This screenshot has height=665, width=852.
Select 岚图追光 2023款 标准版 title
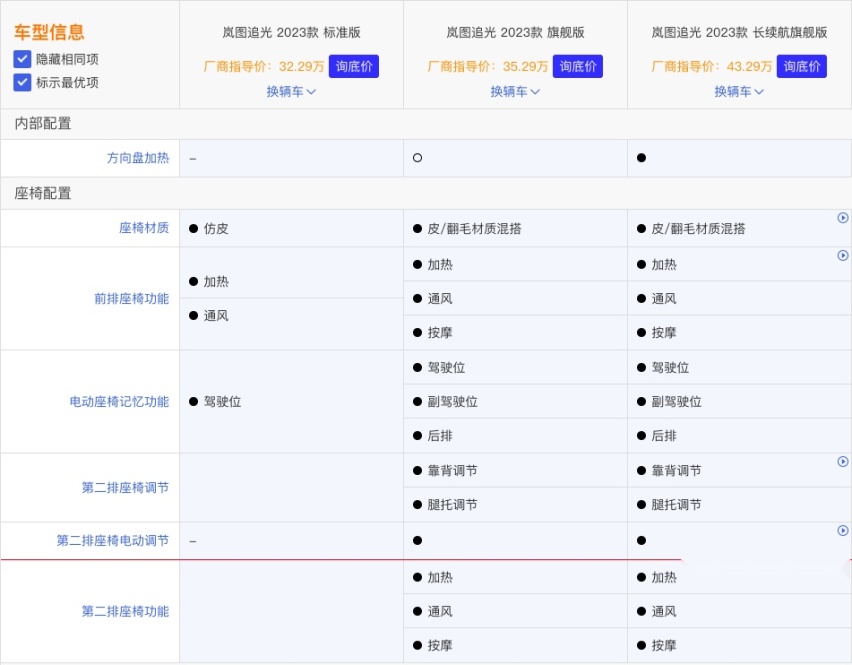291,33
